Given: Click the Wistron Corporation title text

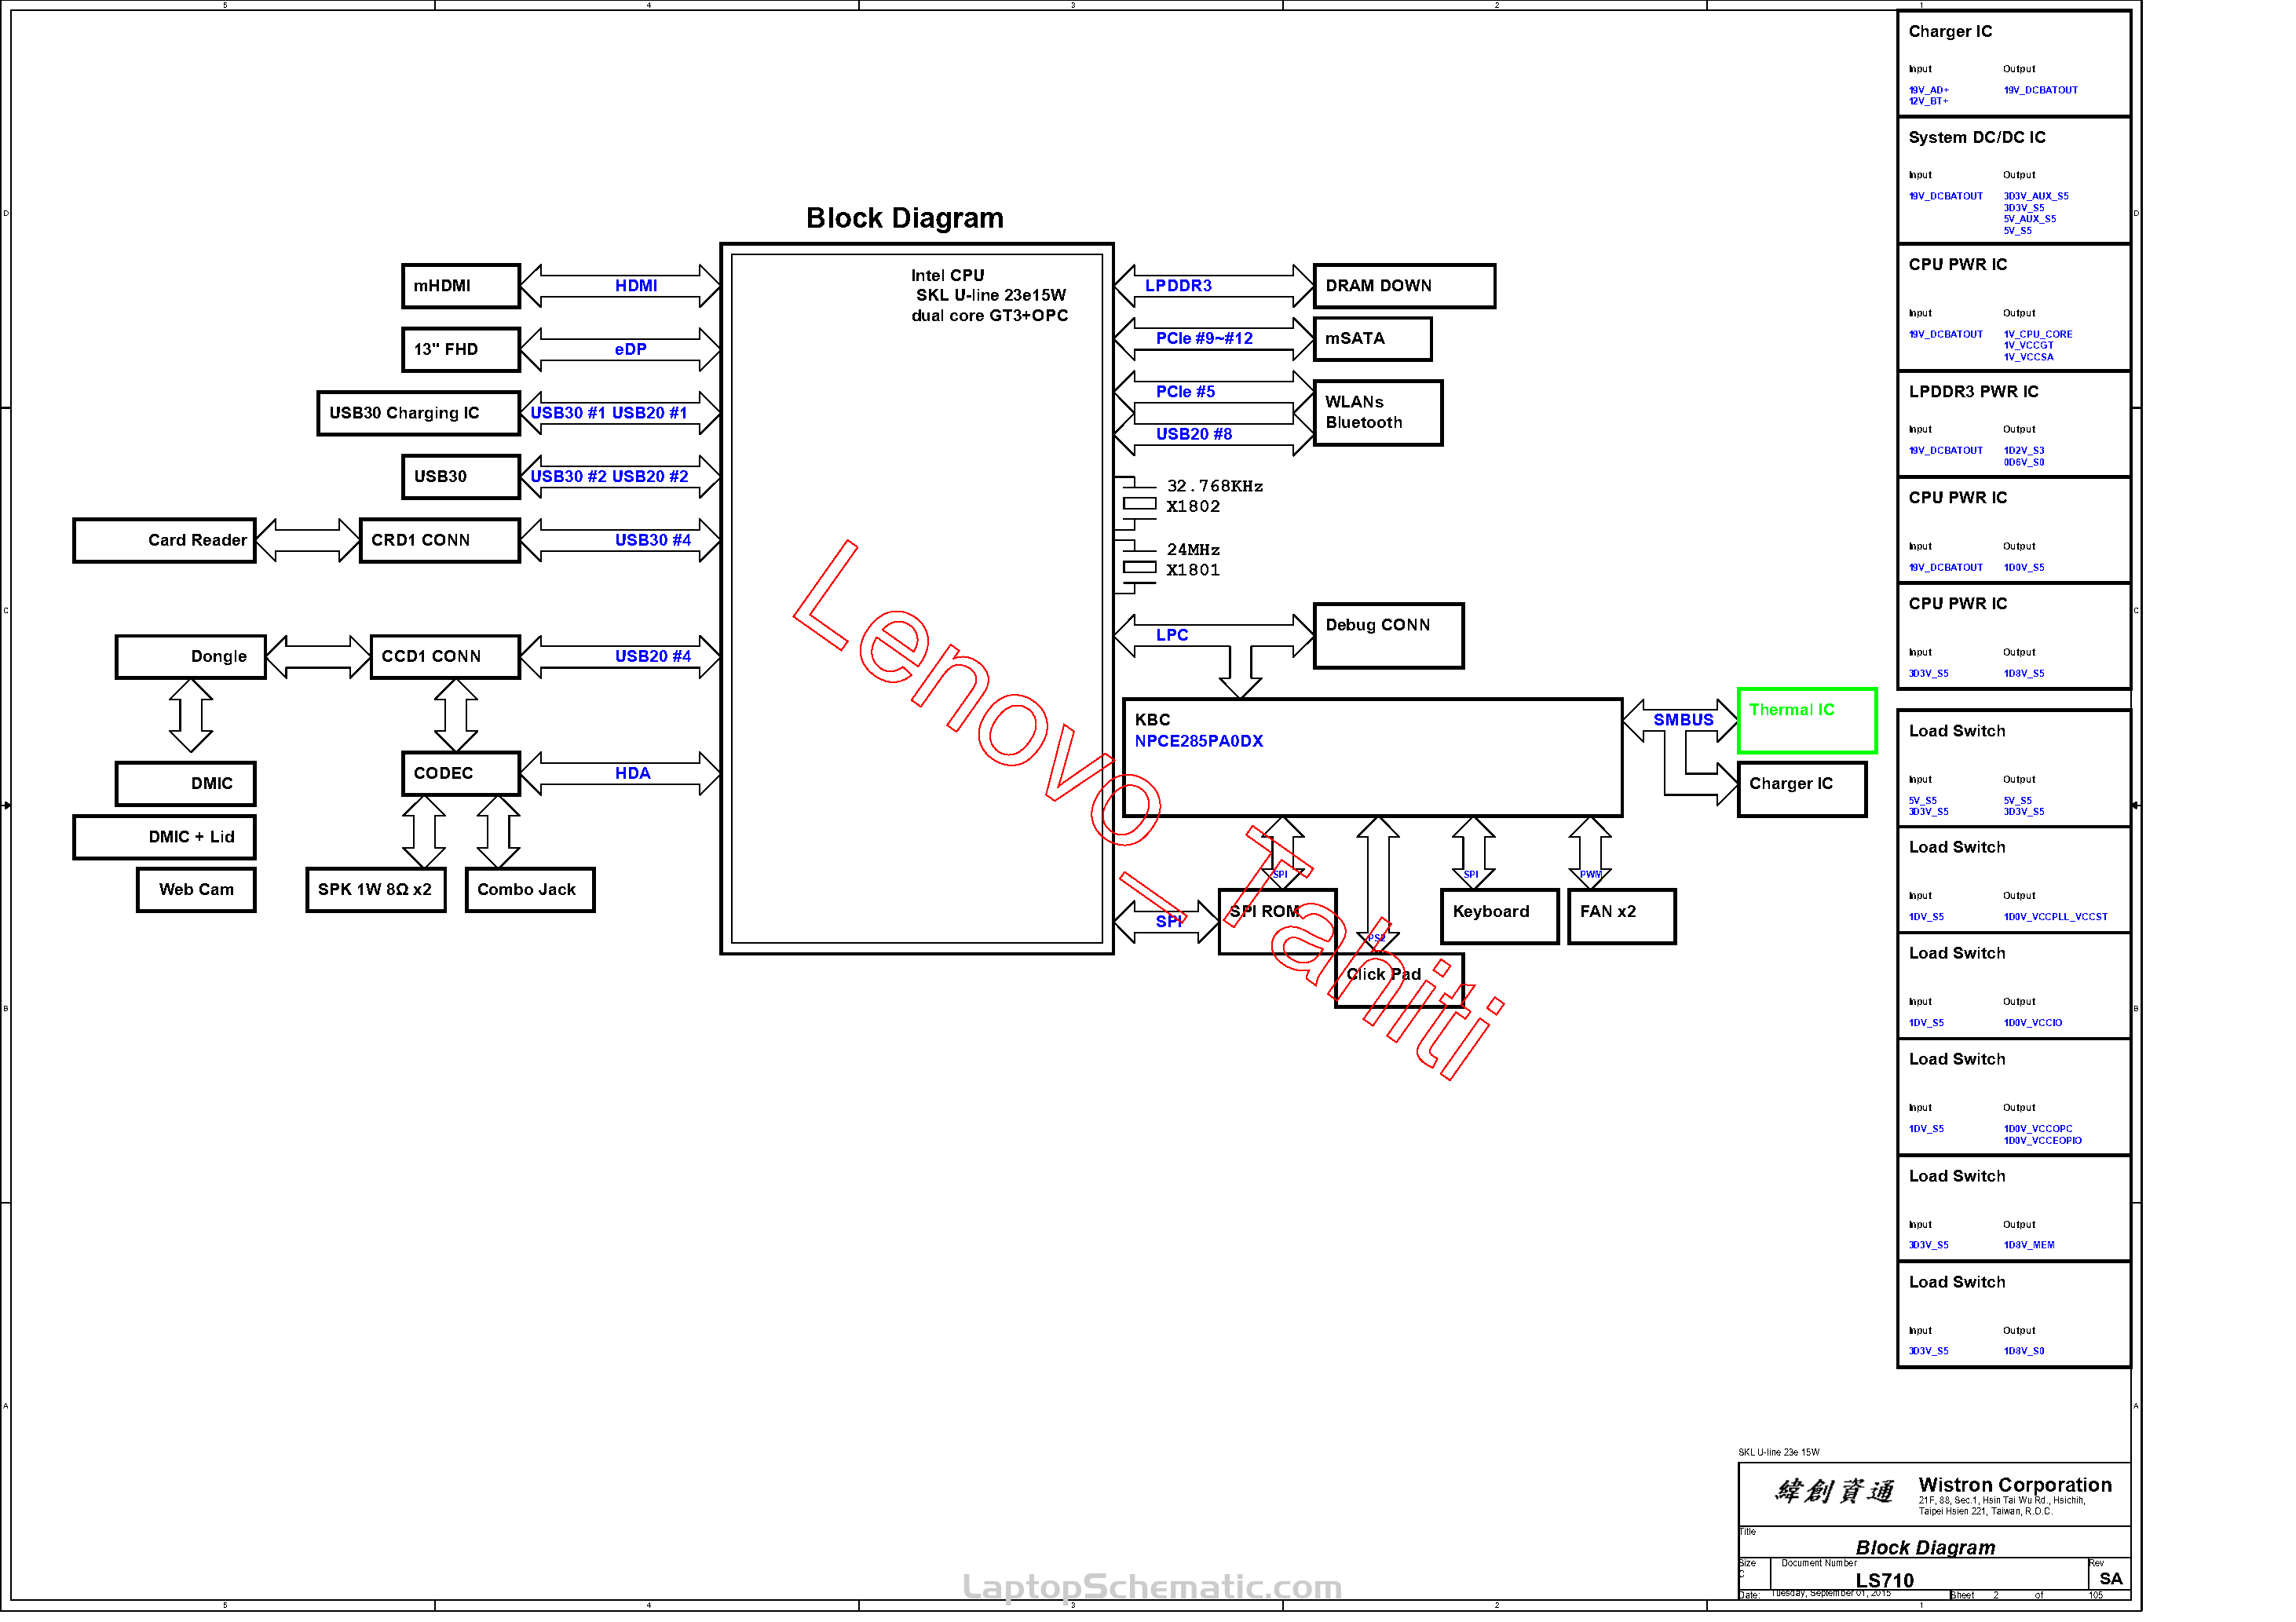Looking at the screenshot, I should click(x=2014, y=1485).
